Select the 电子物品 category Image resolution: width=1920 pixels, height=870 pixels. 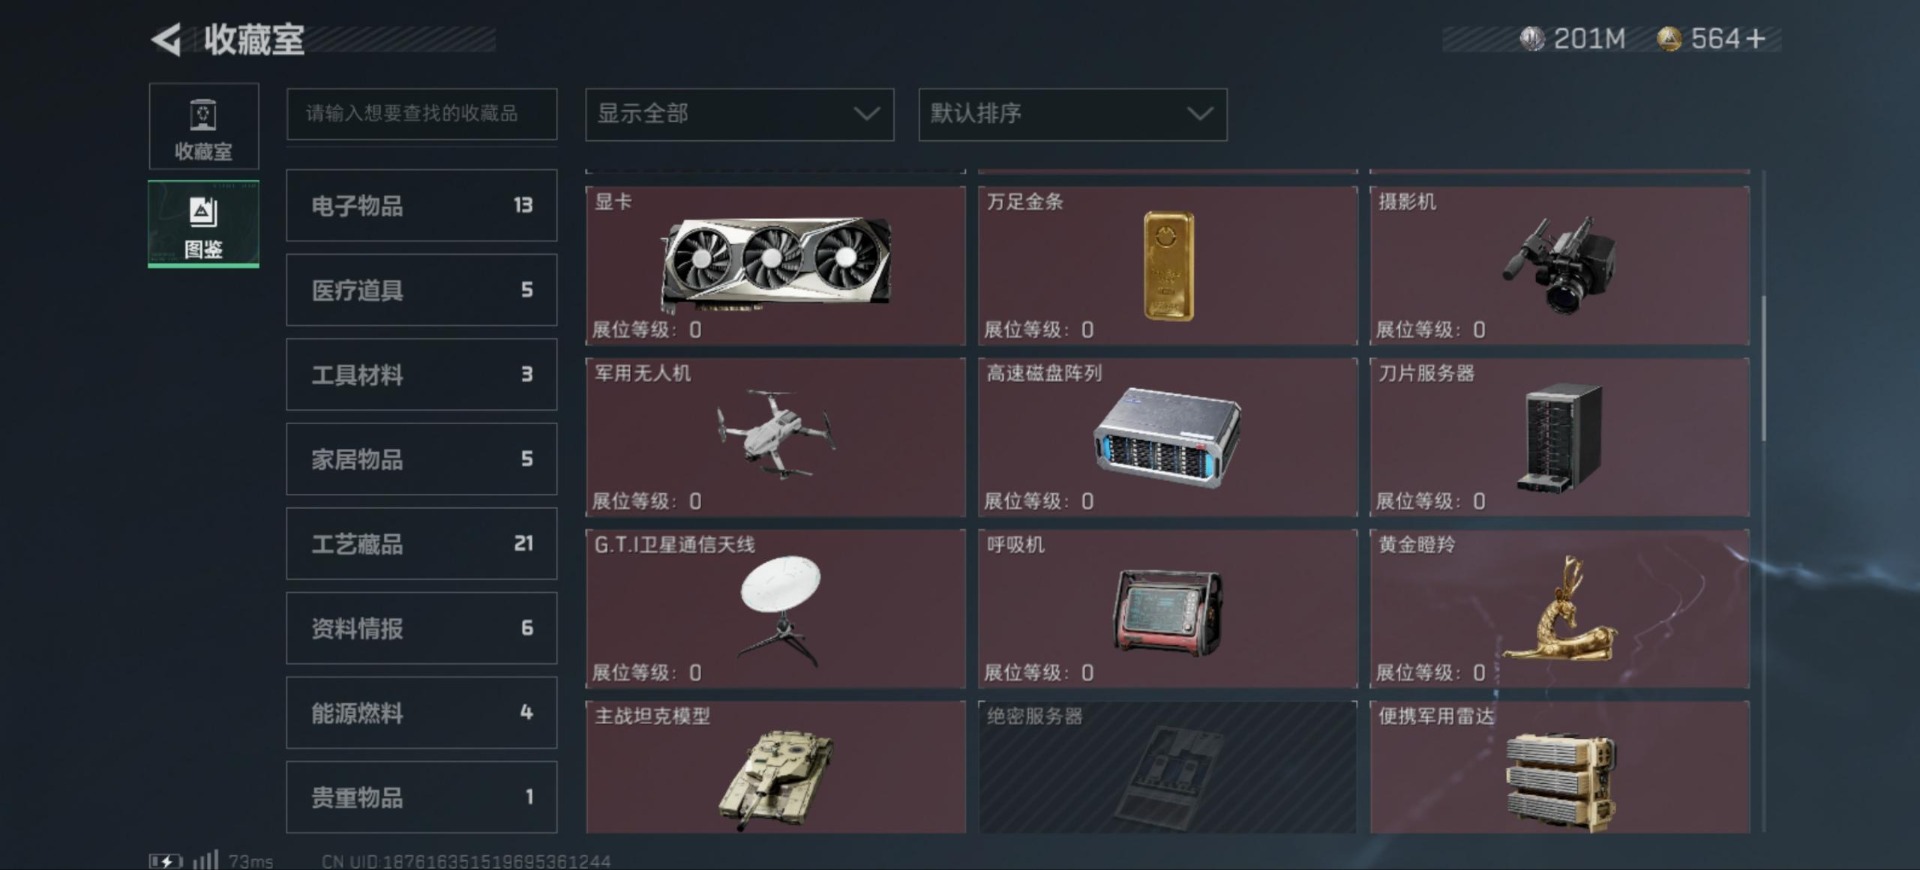(421, 205)
